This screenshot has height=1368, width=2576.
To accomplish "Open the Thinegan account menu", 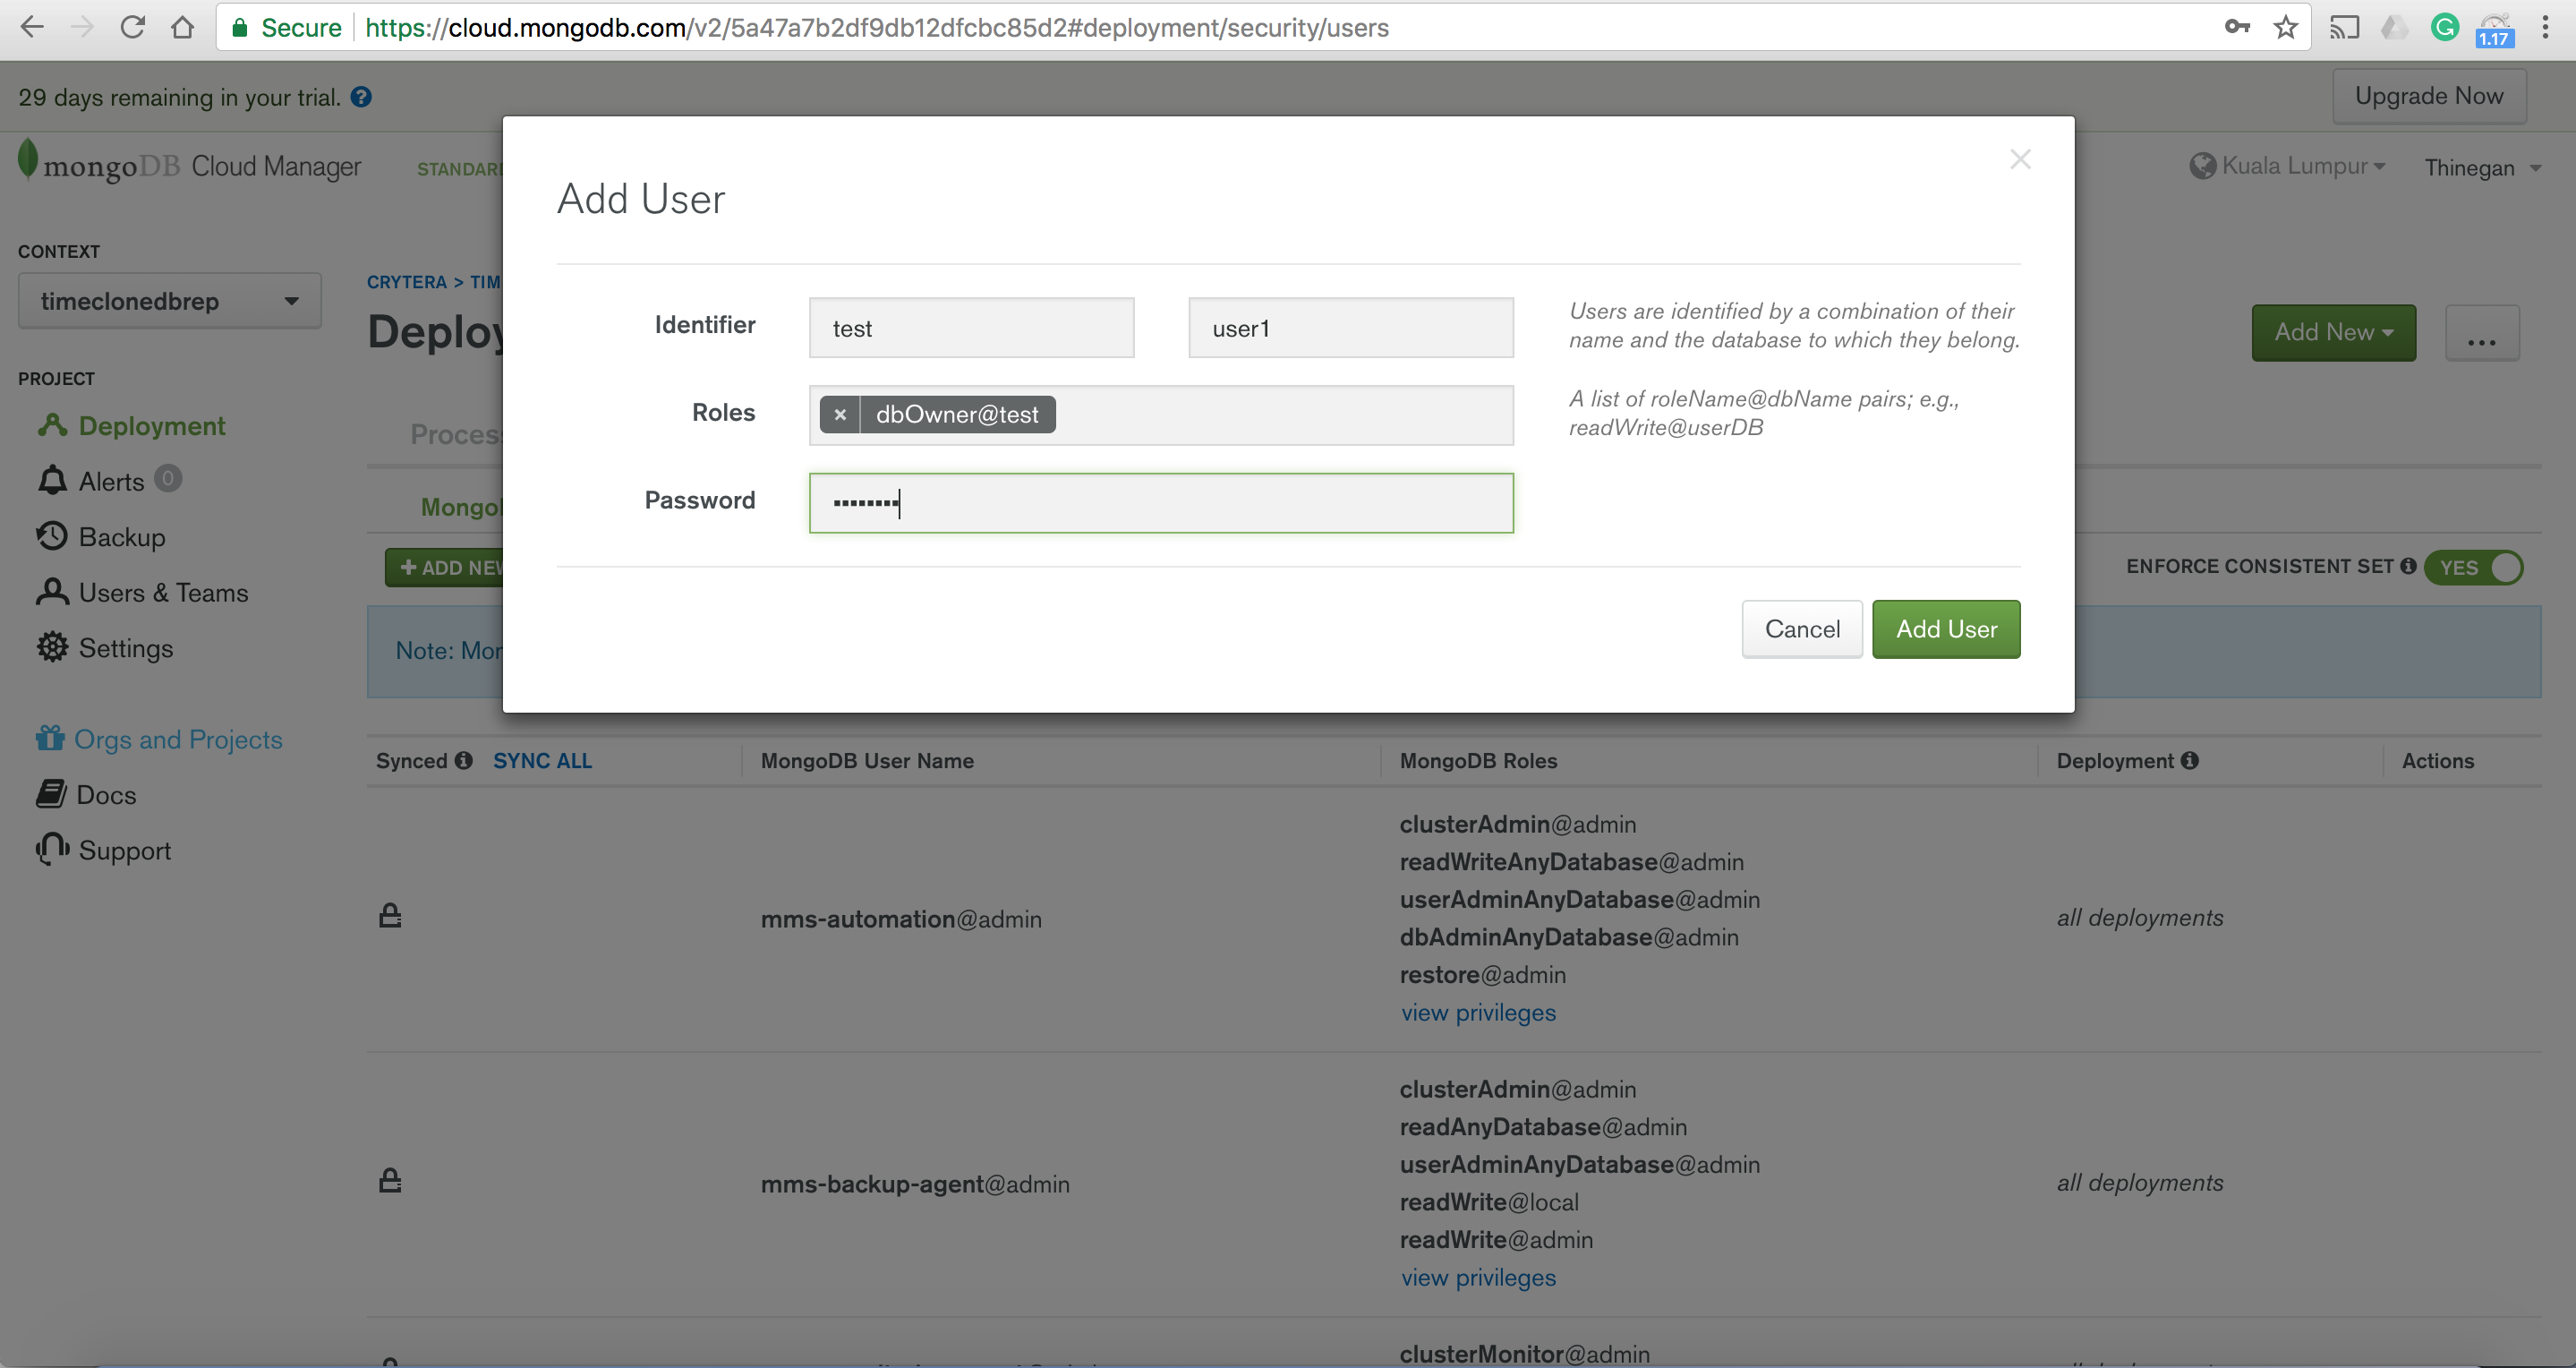I will click(2480, 168).
